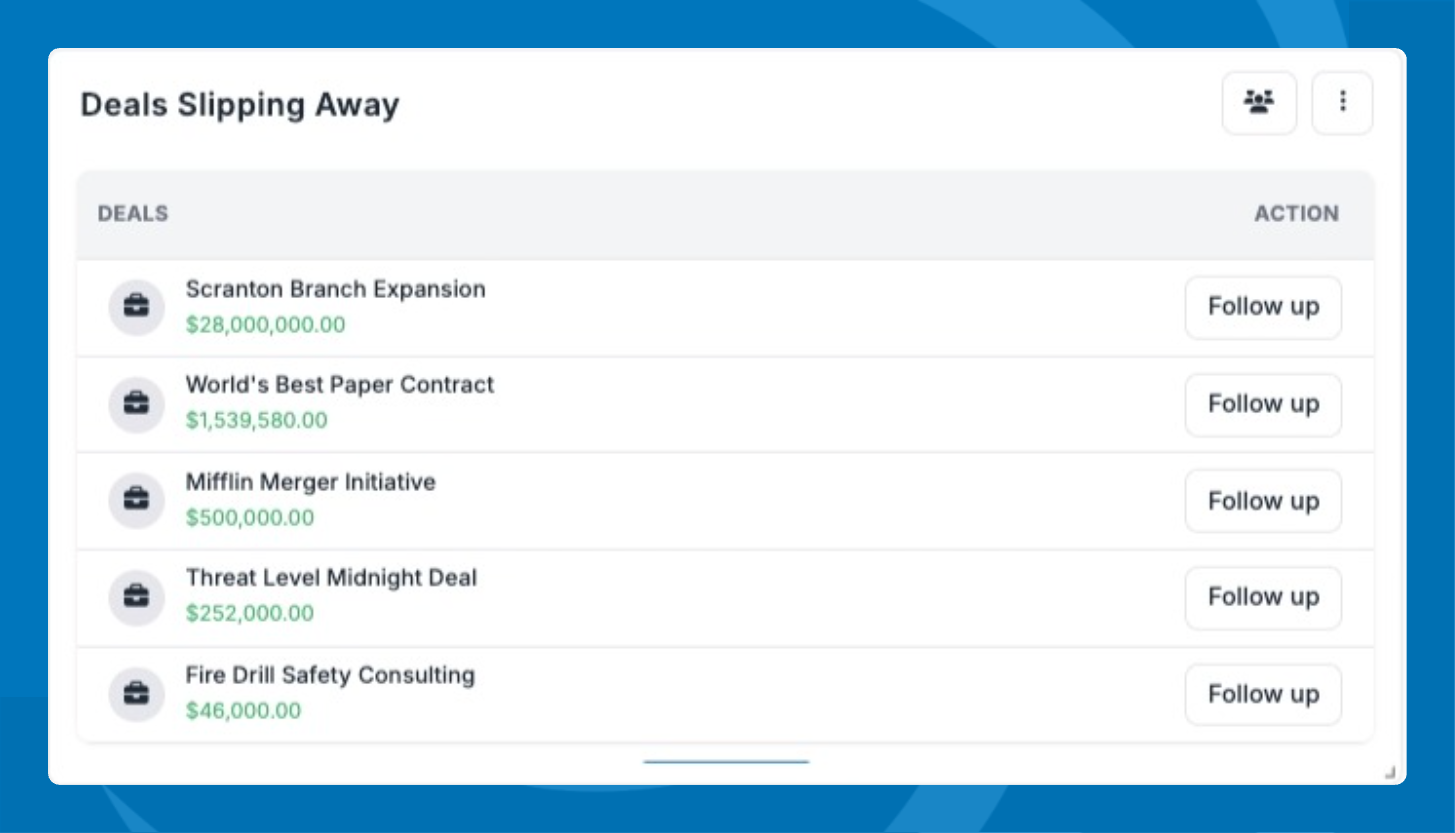Click the blue horizontal scroll indicator bar

(726, 762)
